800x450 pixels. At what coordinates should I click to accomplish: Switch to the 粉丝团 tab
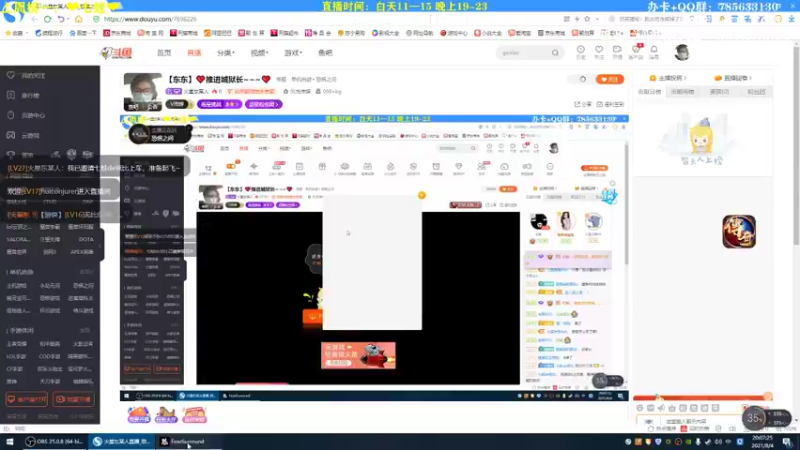(x=756, y=92)
